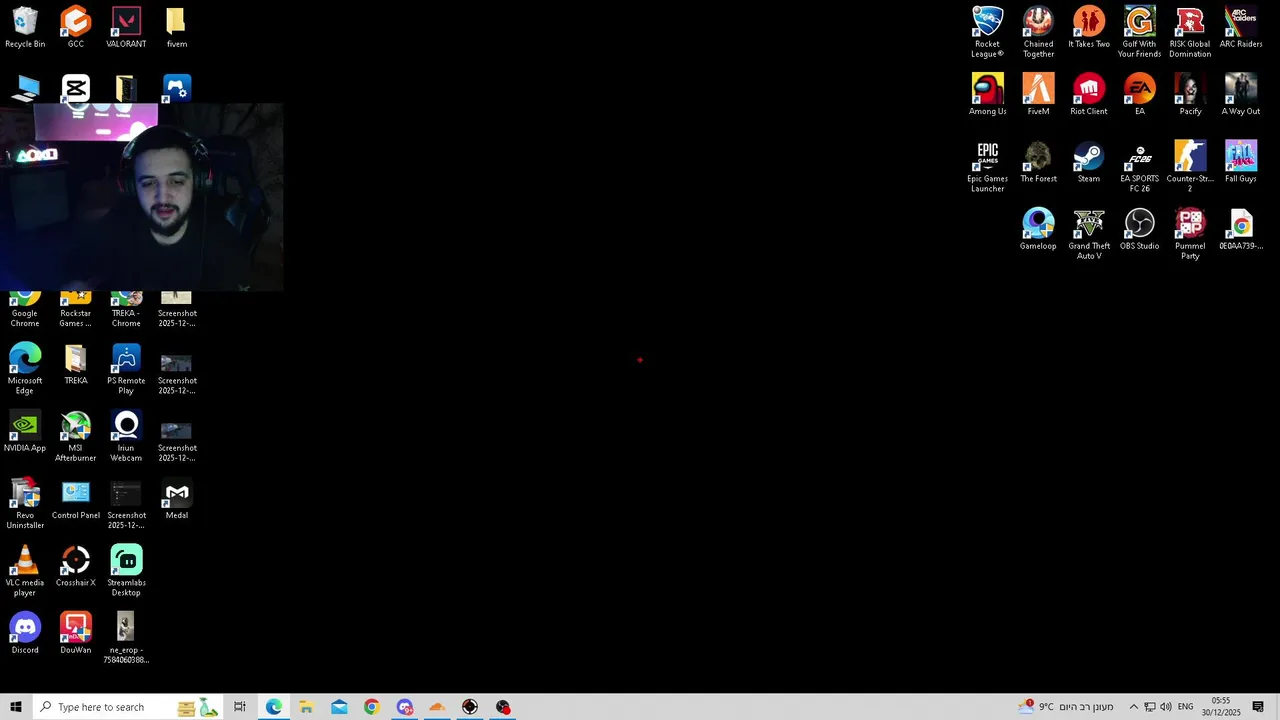Image resolution: width=1280 pixels, height=720 pixels.
Task: Open the network status tray icon
Action: point(1149,707)
